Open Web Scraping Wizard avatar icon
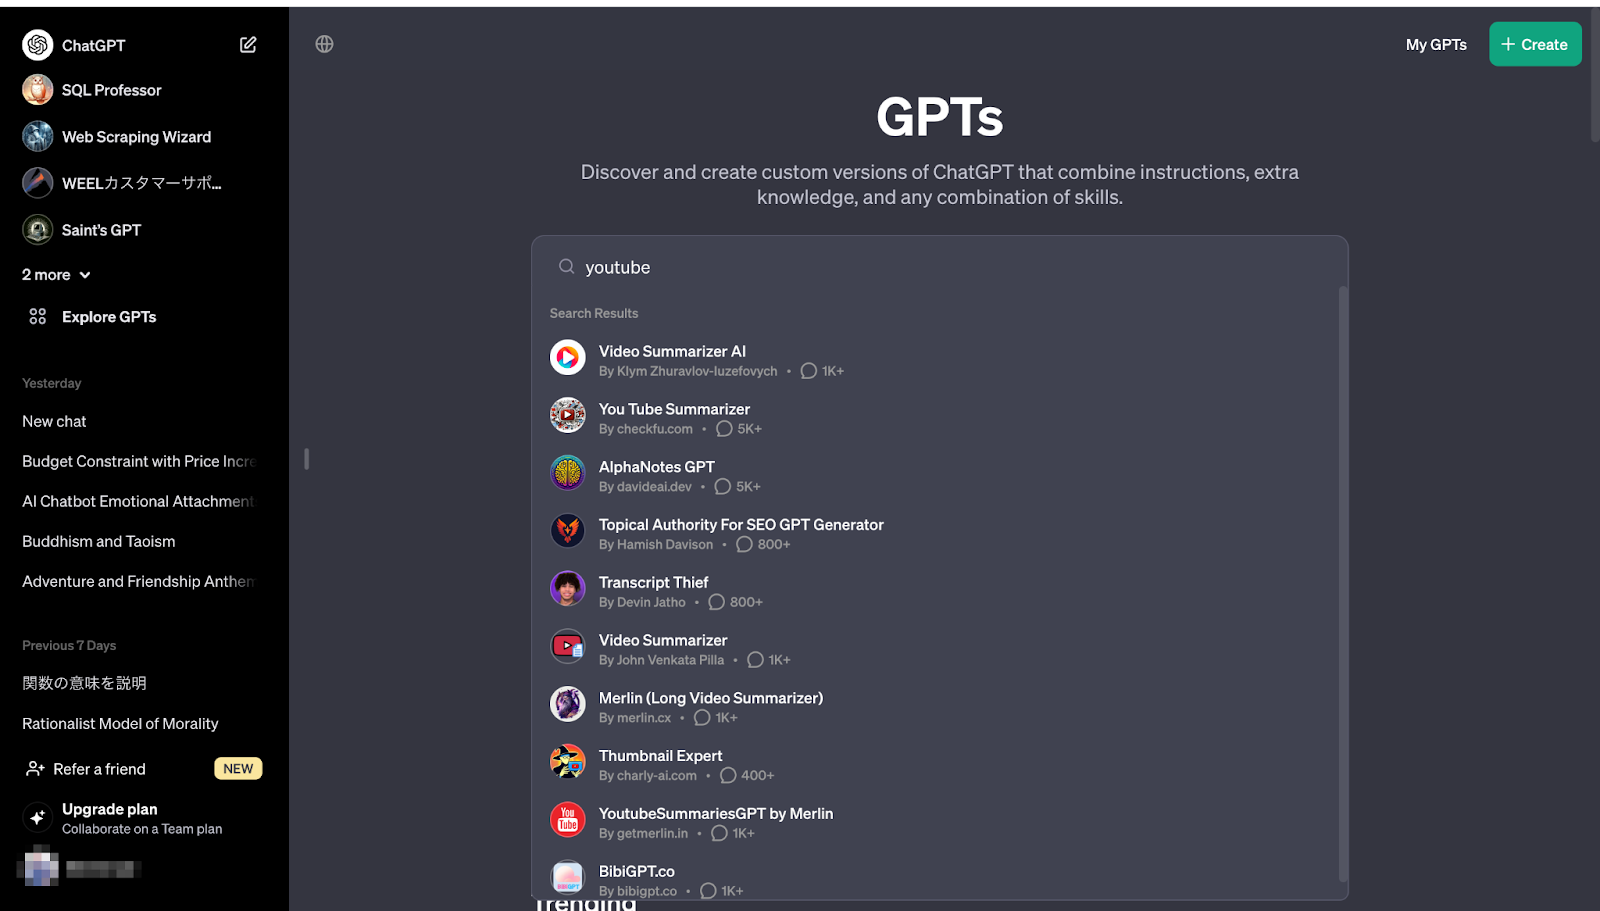 [x=38, y=136]
